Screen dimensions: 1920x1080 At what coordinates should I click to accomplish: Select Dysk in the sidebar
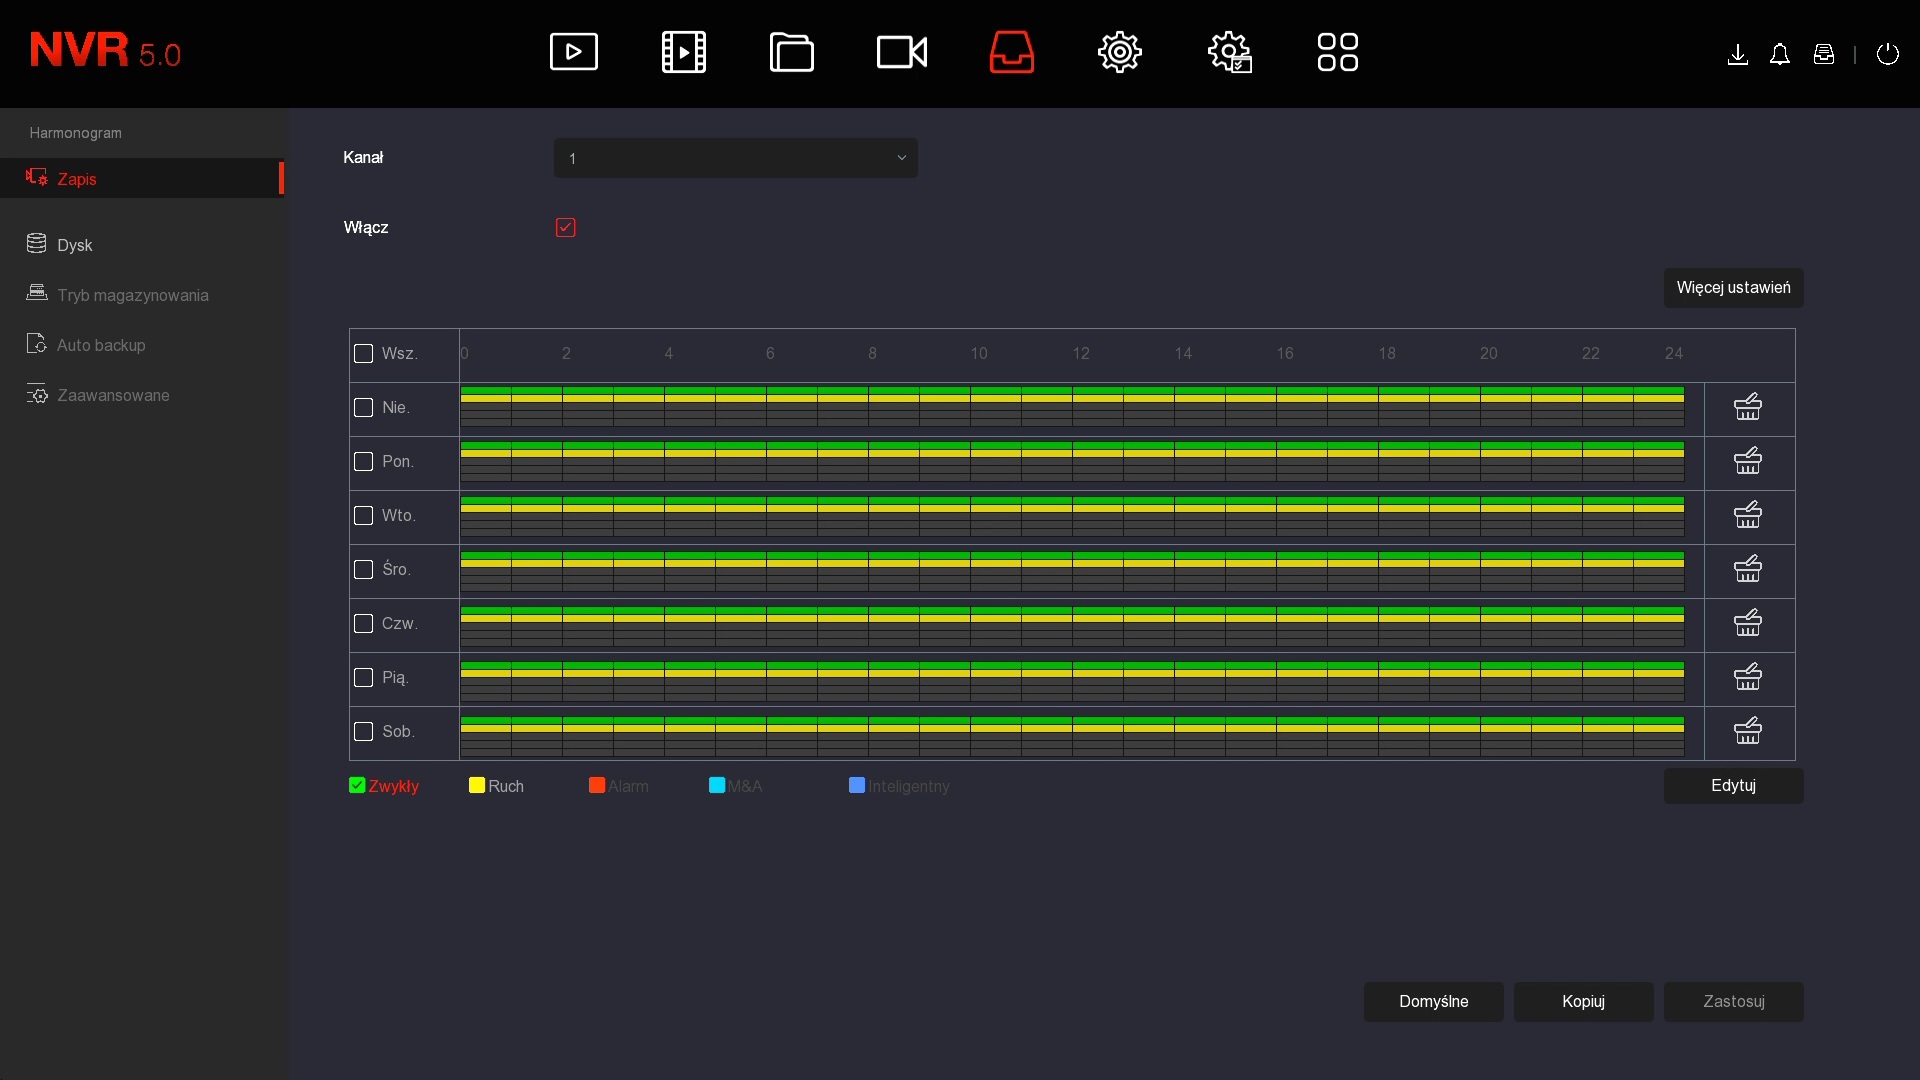[74, 243]
